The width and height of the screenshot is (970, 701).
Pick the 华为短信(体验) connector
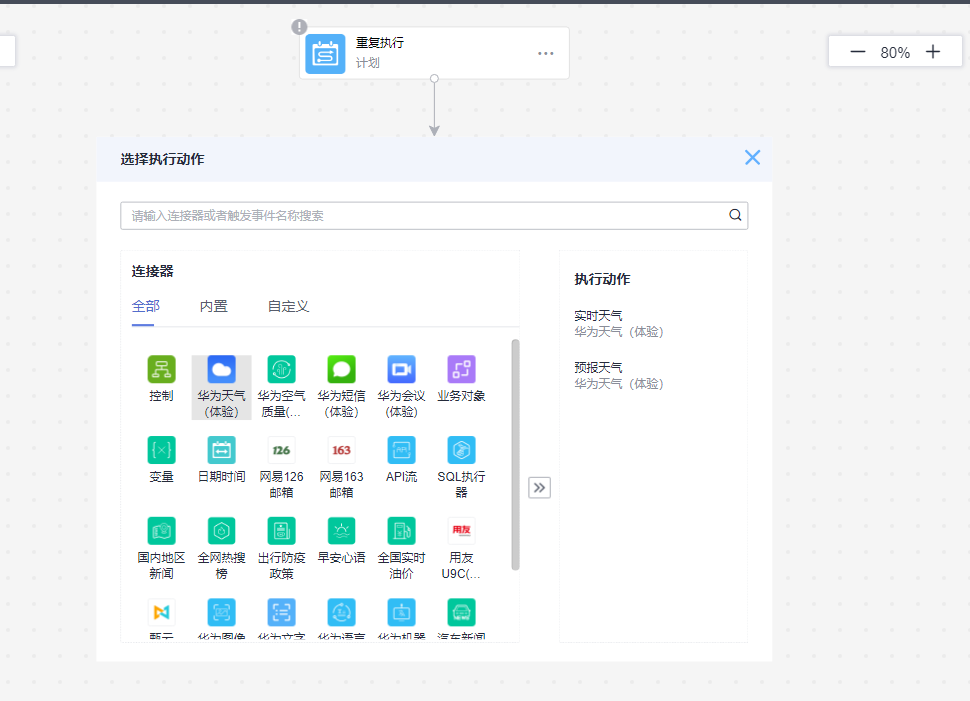341,387
